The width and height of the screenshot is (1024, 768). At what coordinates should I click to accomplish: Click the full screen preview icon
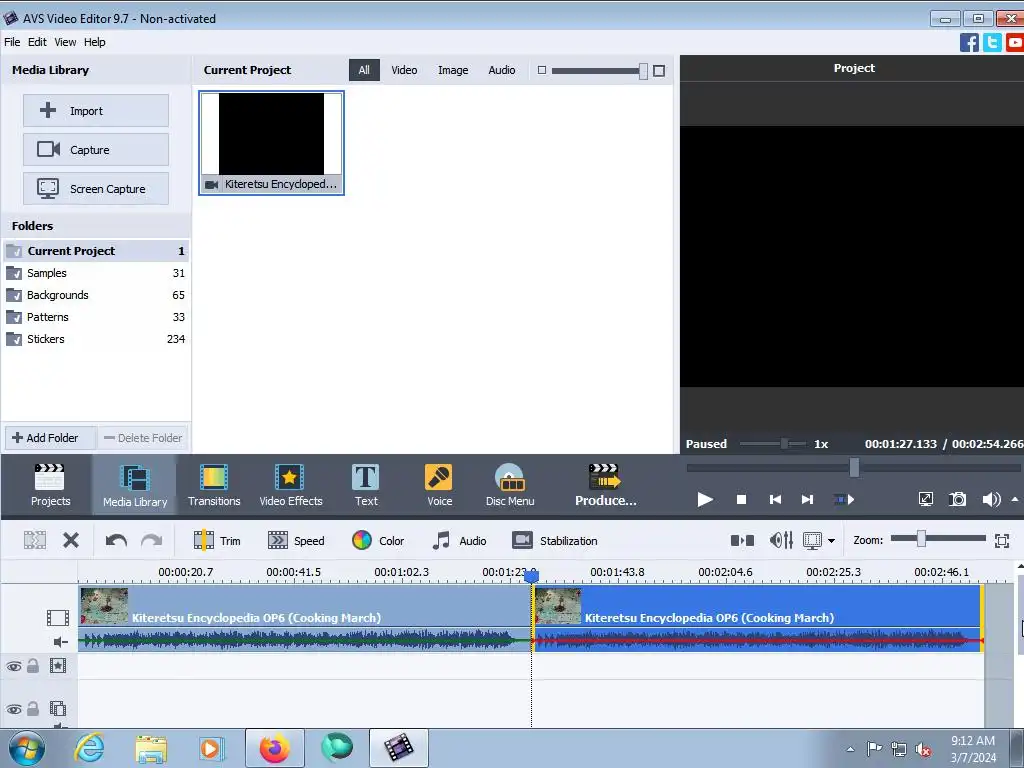click(925, 500)
